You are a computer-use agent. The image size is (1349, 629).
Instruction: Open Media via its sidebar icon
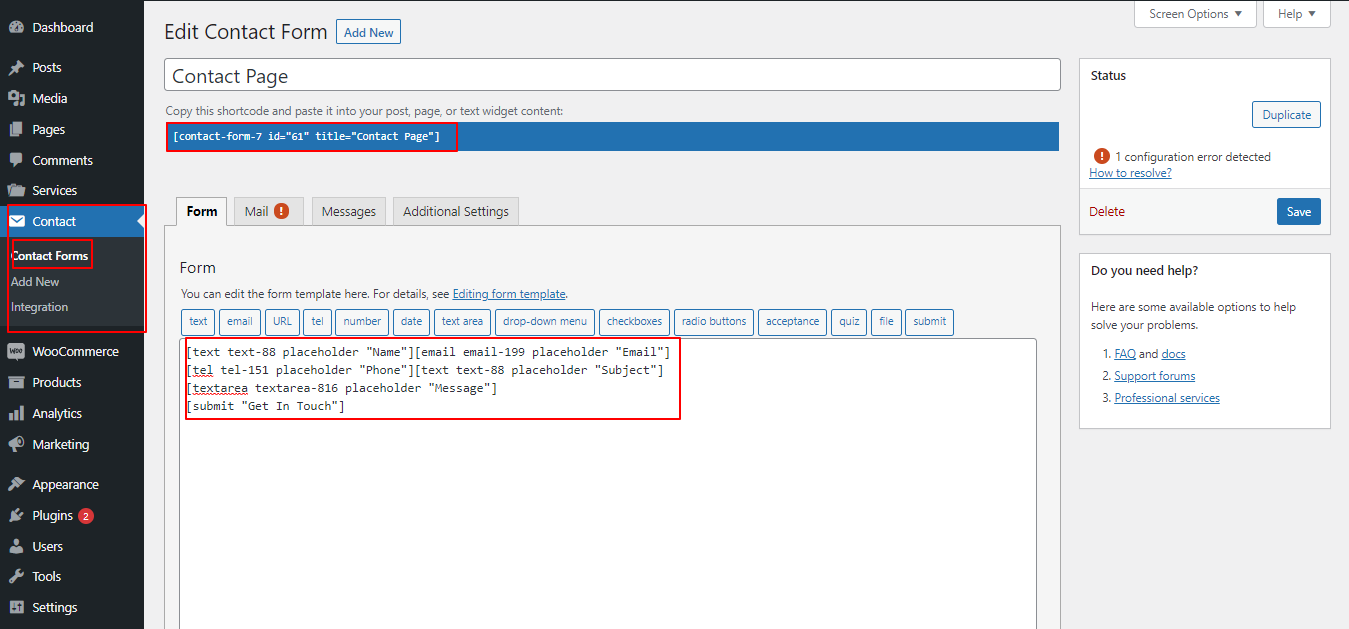pos(16,99)
